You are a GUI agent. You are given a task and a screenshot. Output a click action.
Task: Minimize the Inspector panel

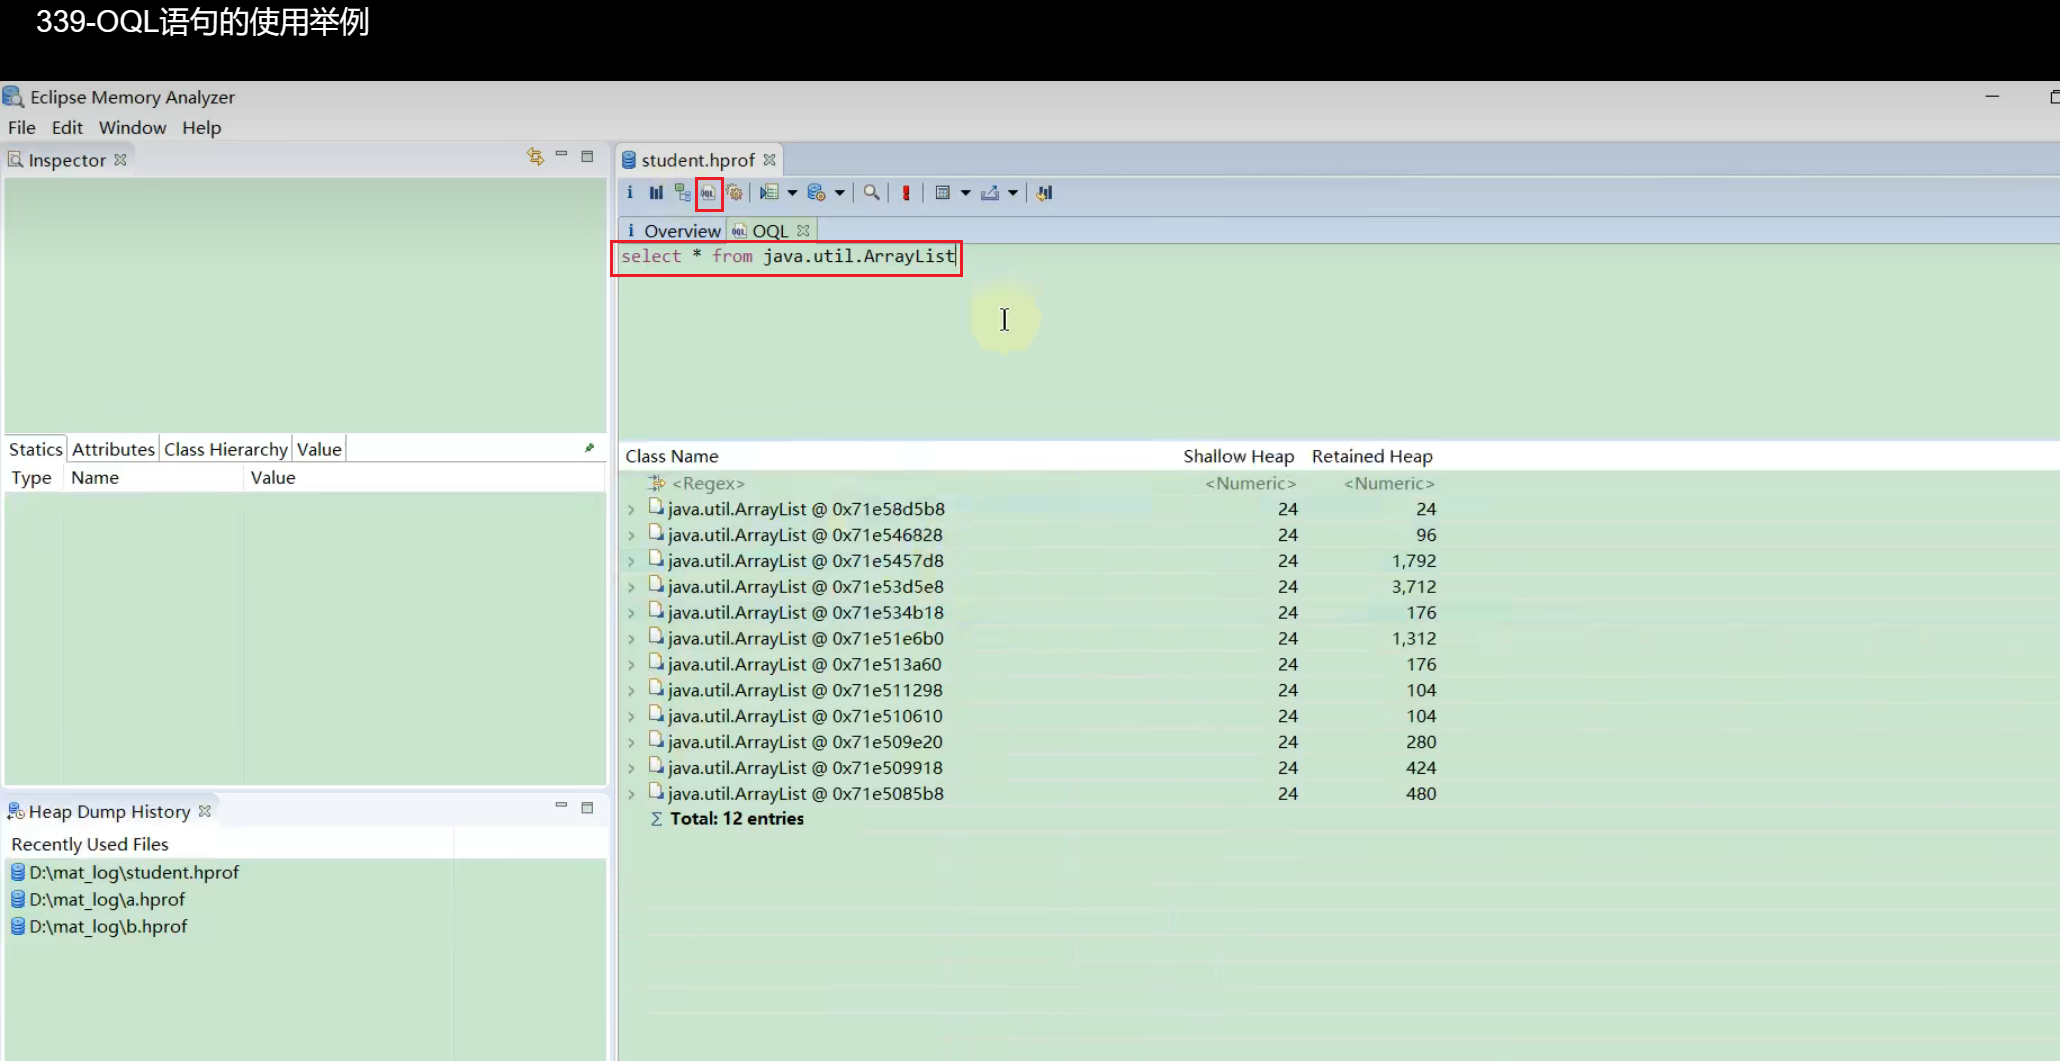coord(561,155)
